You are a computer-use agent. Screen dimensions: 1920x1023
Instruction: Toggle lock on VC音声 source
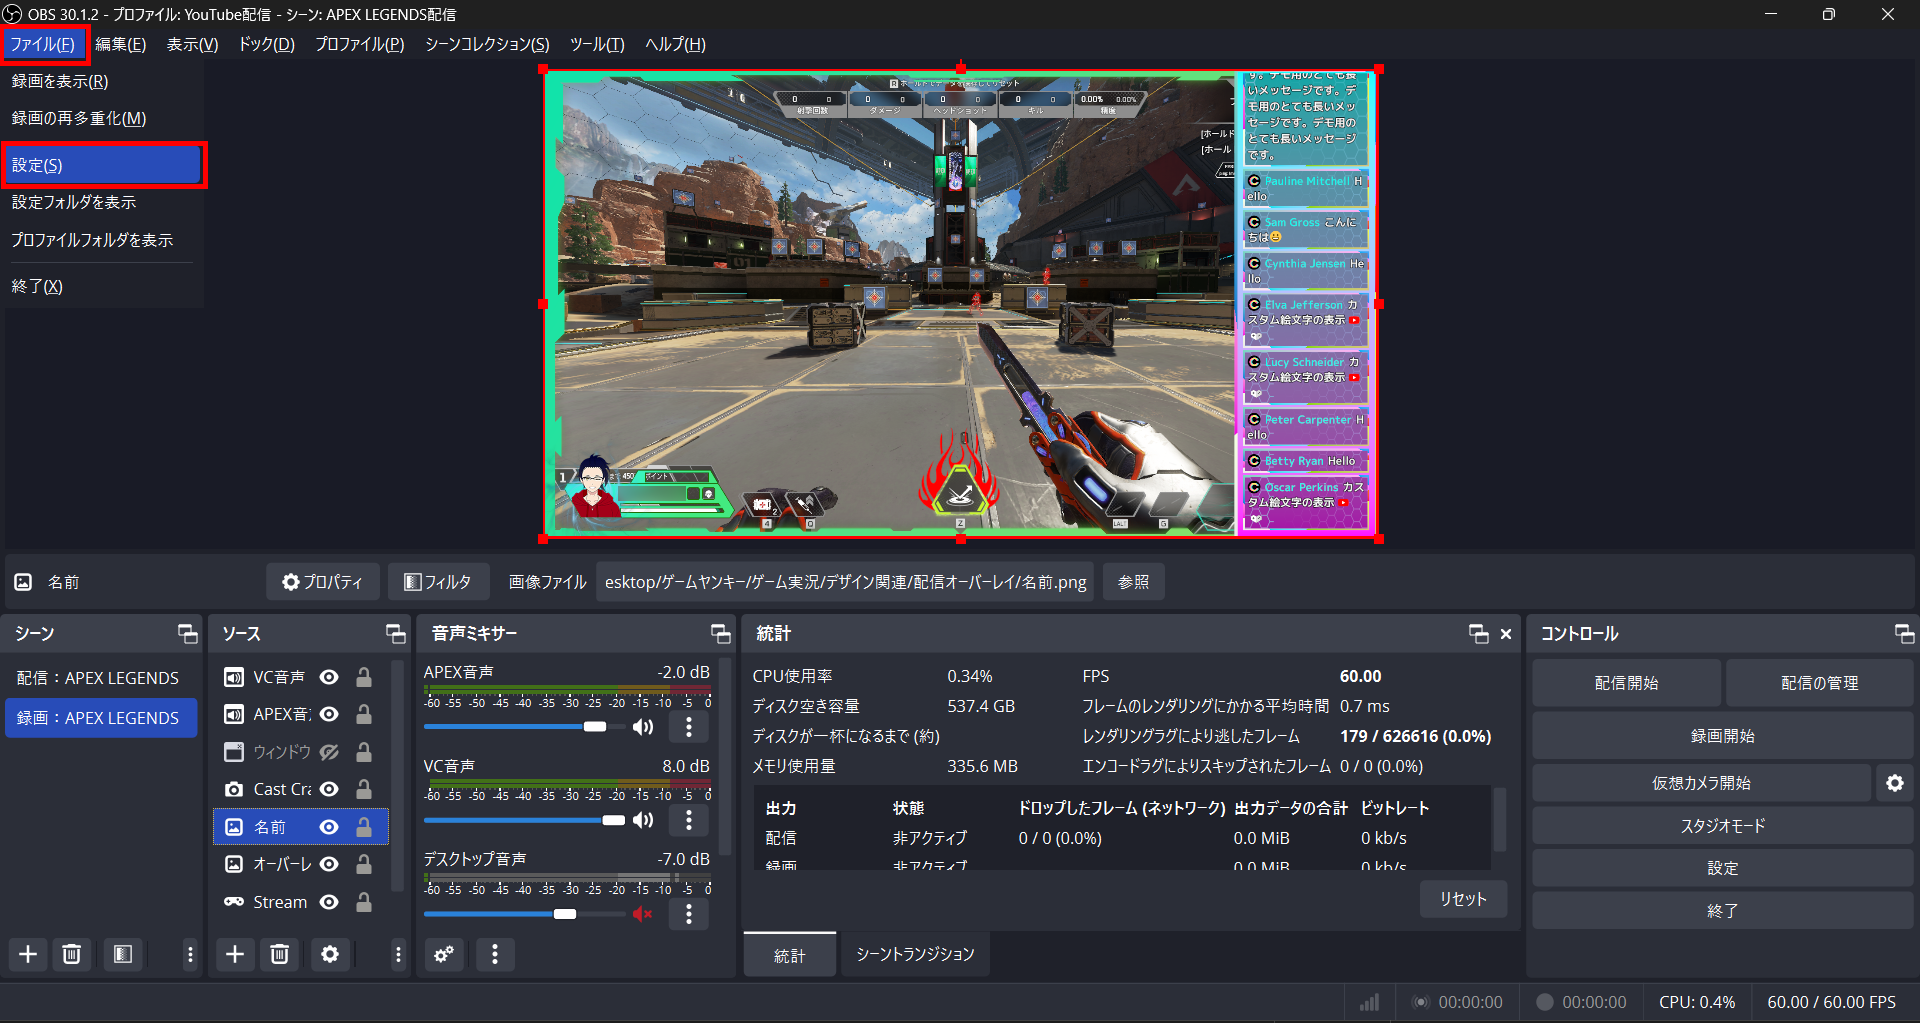point(364,677)
